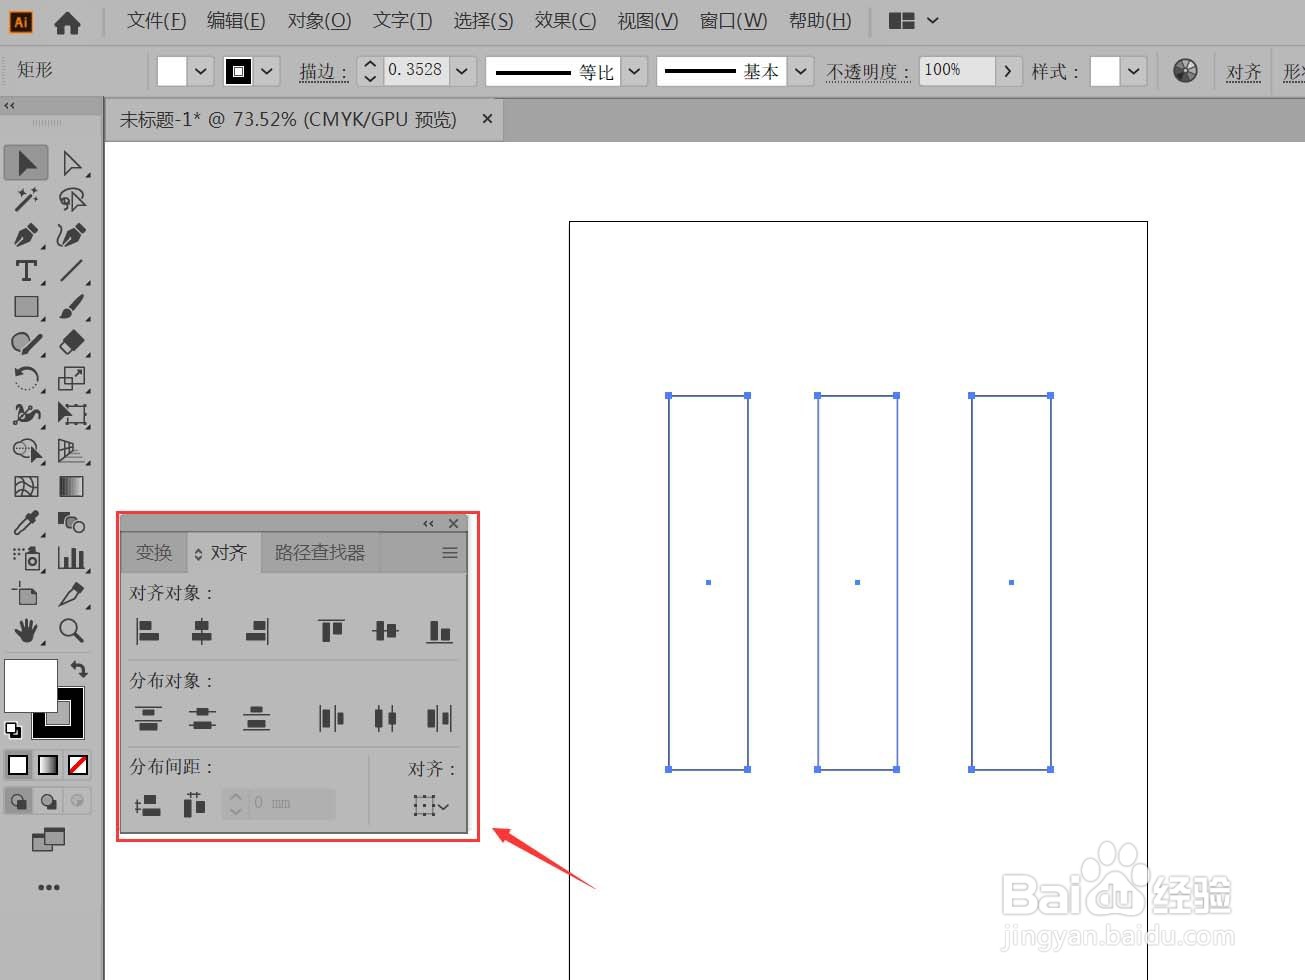Select the Zoom tool

coord(71,630)
